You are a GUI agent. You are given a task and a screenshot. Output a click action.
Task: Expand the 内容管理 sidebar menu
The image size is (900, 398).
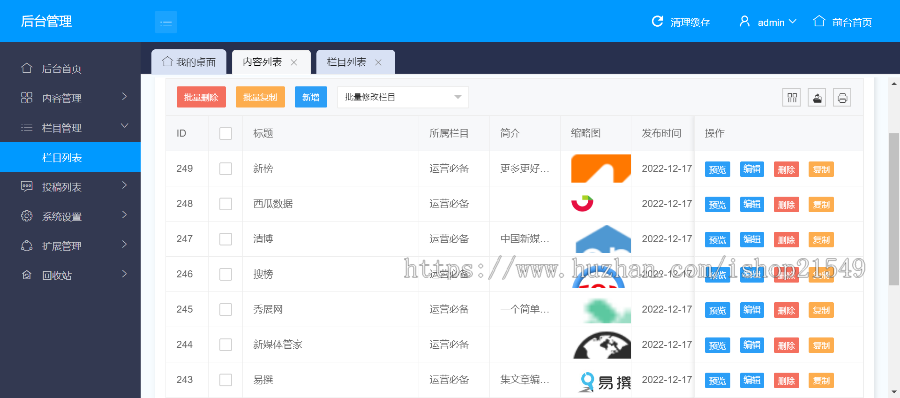125,97
